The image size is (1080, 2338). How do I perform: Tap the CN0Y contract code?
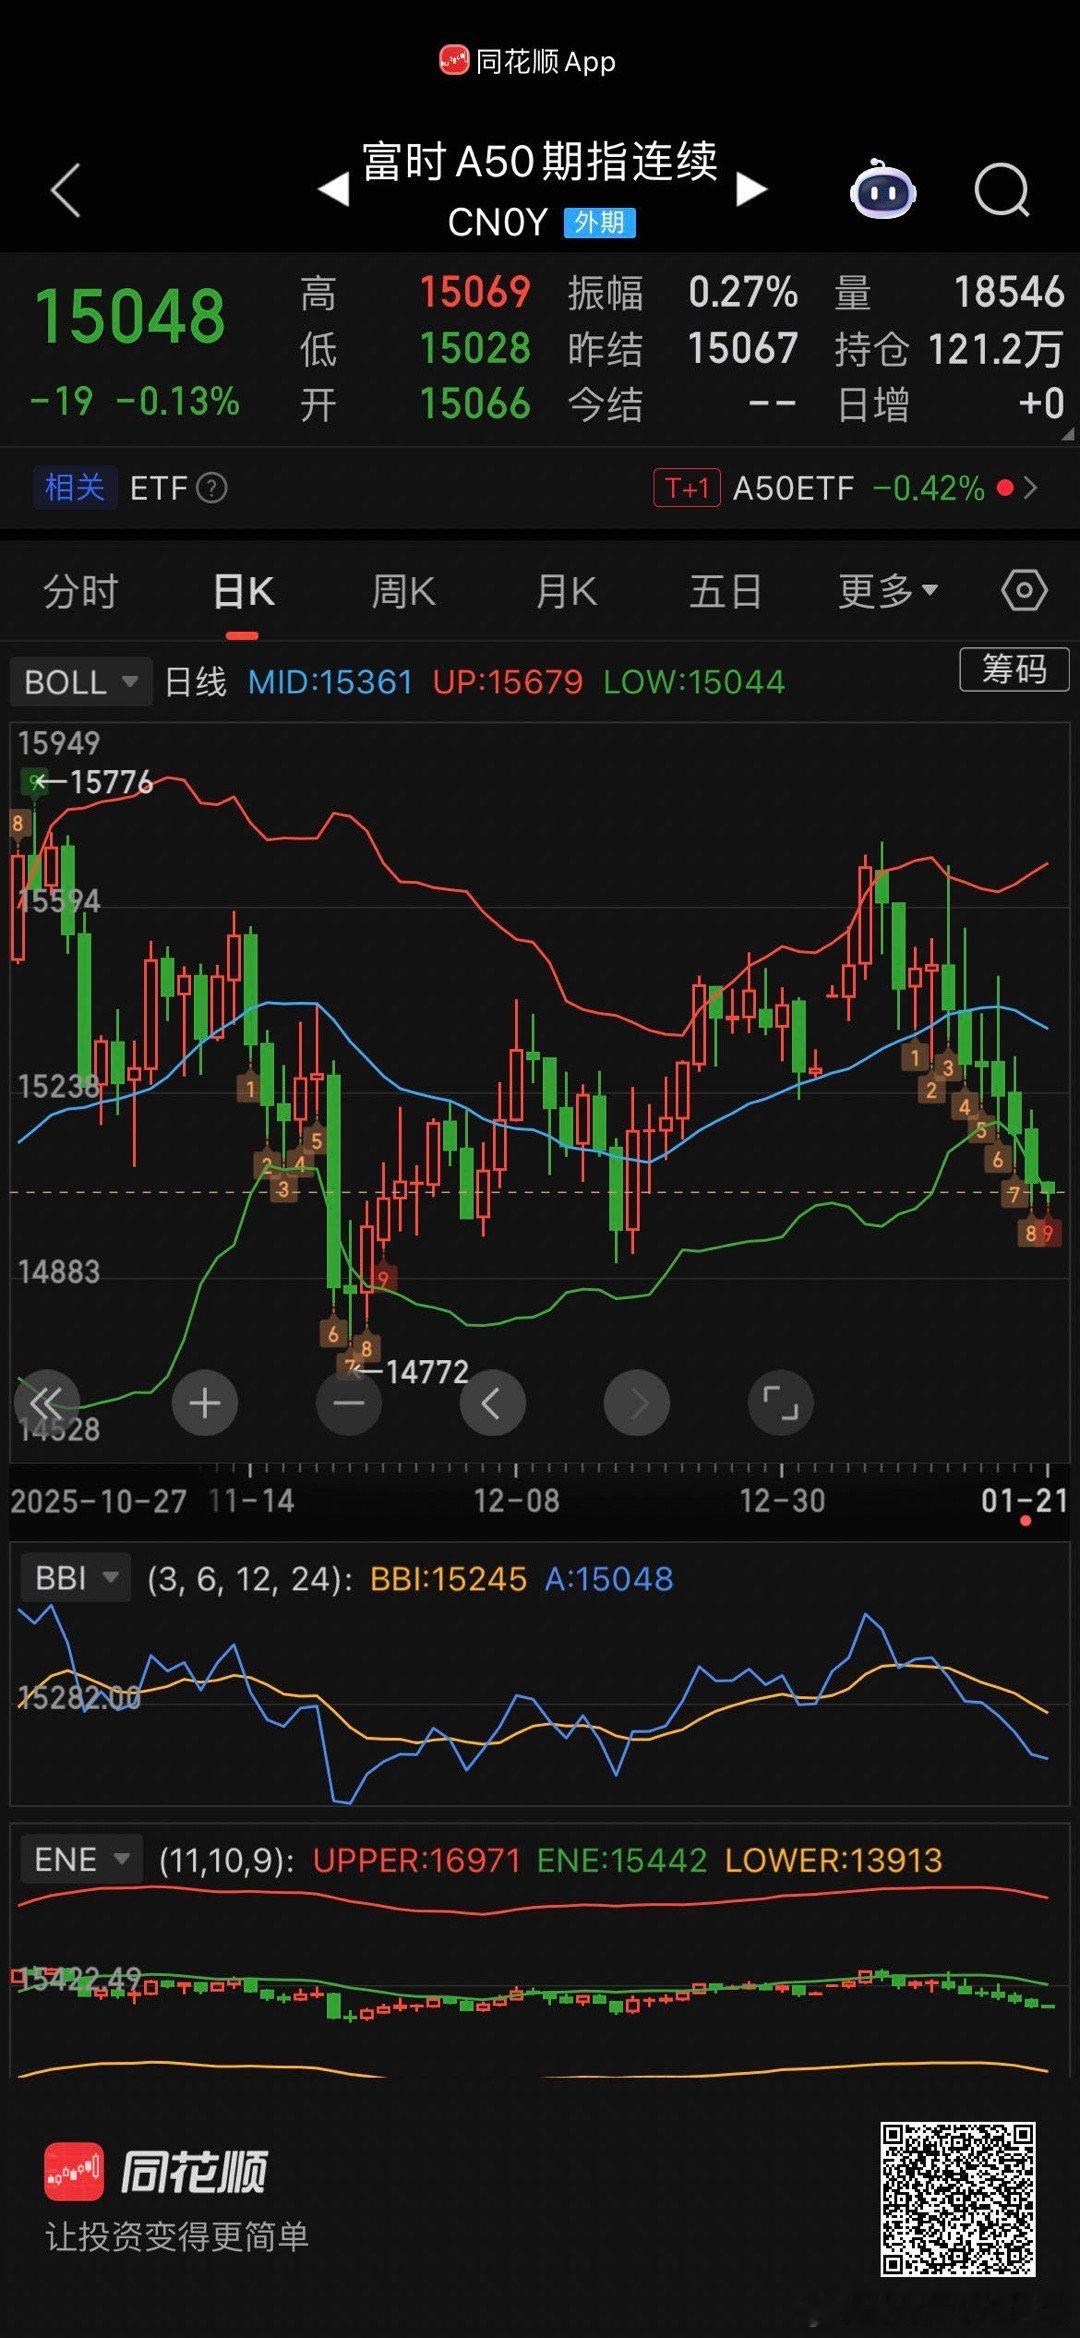tap(497, 222)
